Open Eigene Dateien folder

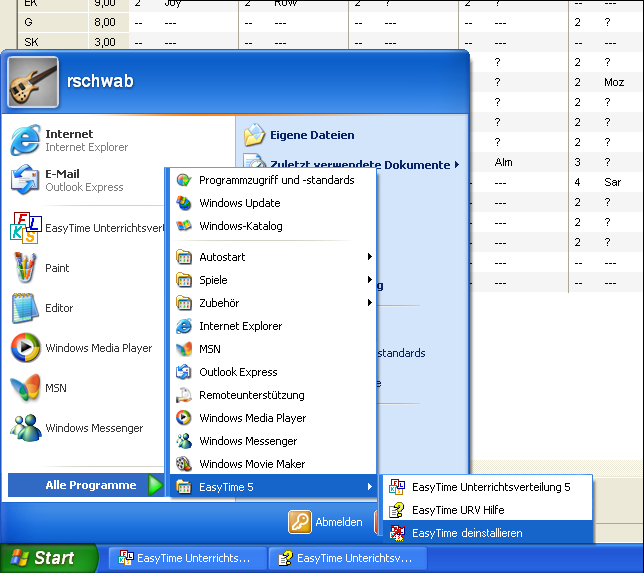tap(311, 135)
